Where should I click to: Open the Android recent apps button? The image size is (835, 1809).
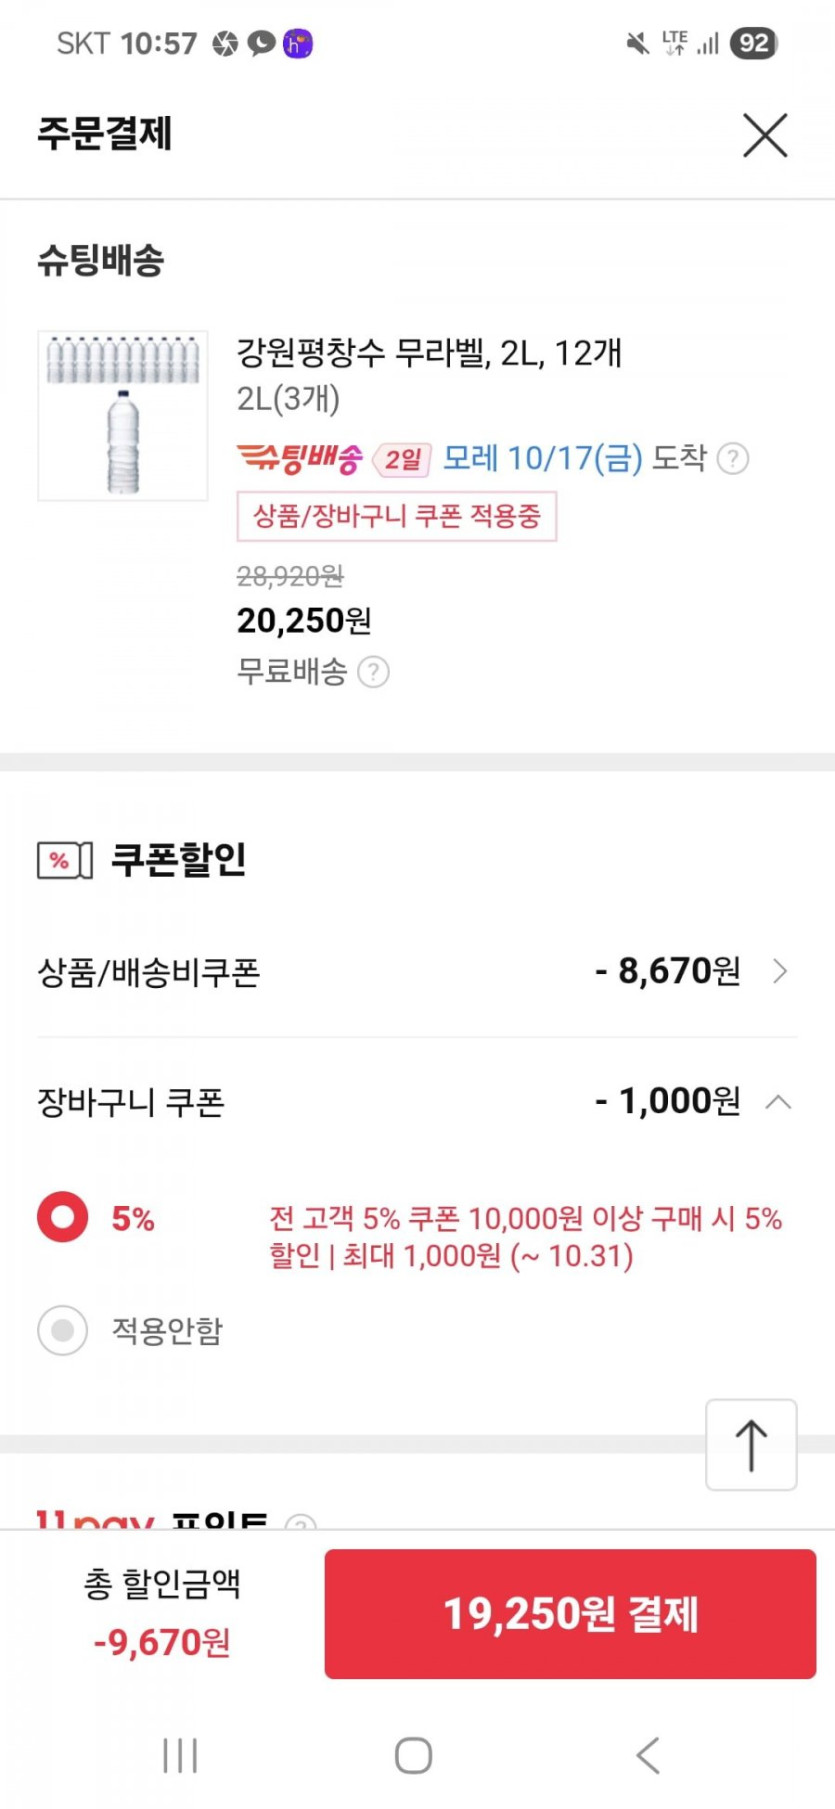click(x=180, y=1755)
